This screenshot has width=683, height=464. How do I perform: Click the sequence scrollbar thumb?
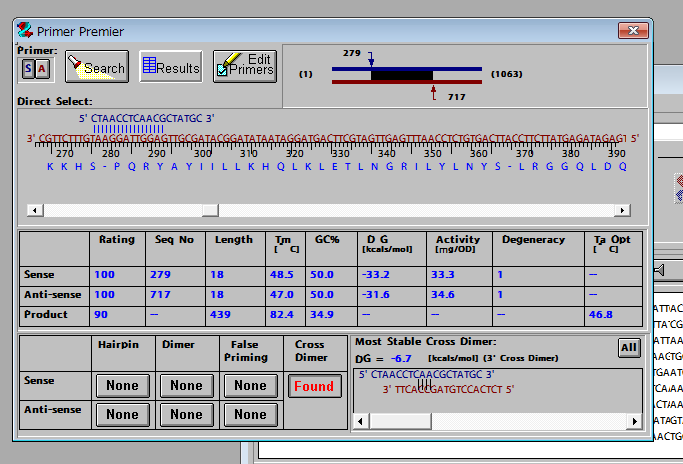[x=209, y=210]
